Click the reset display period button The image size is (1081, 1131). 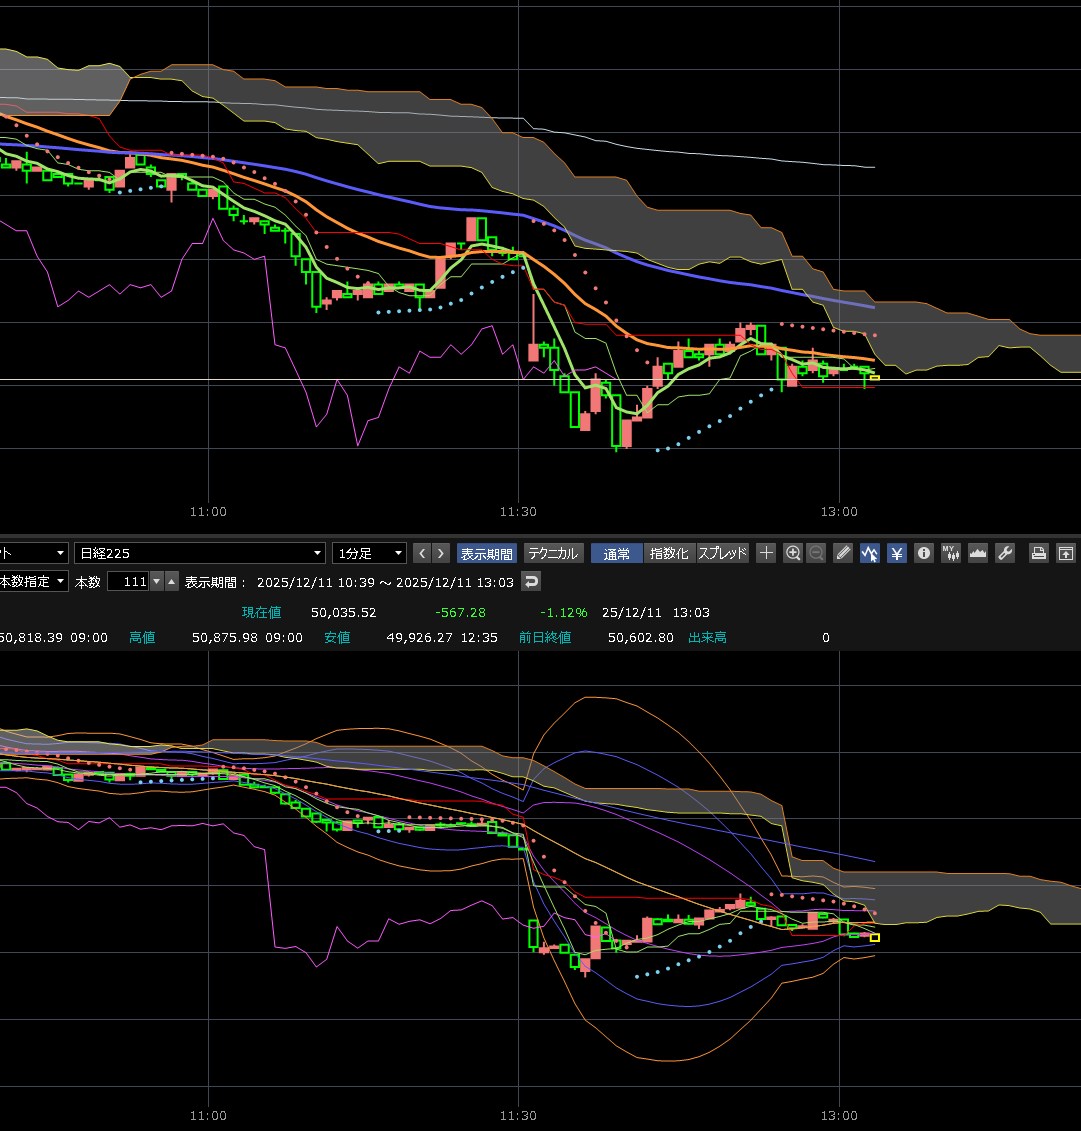(x=532, y=581)
